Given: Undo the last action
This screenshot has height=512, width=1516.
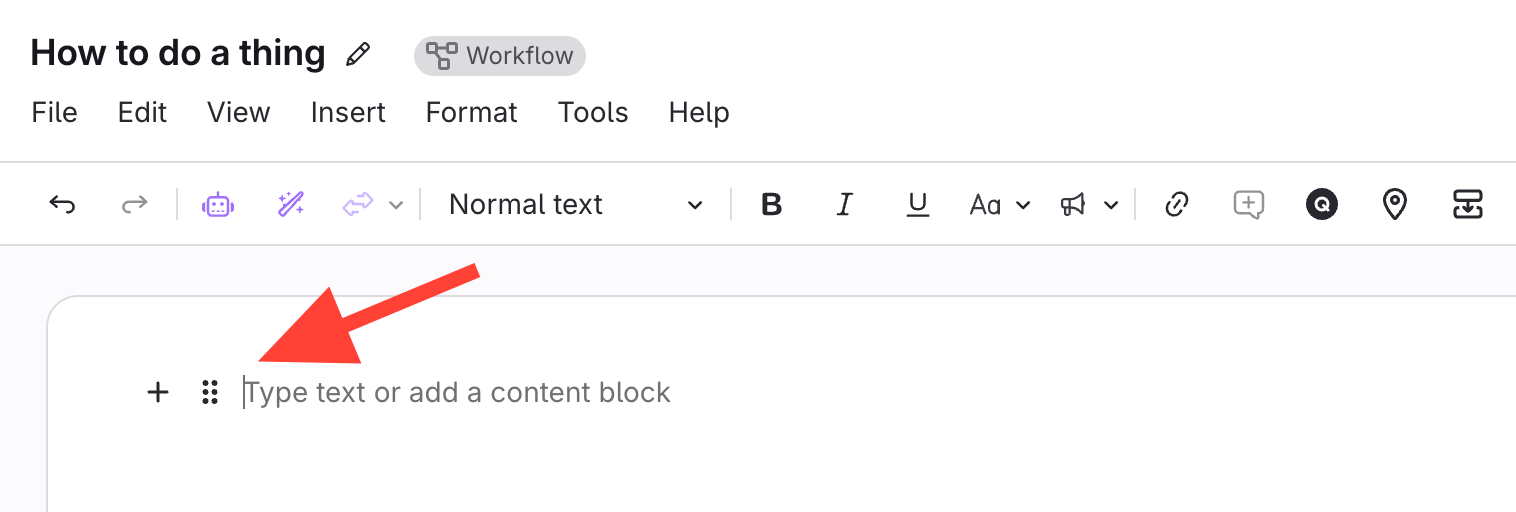Looking at the screenshot, I should point(62,205).
